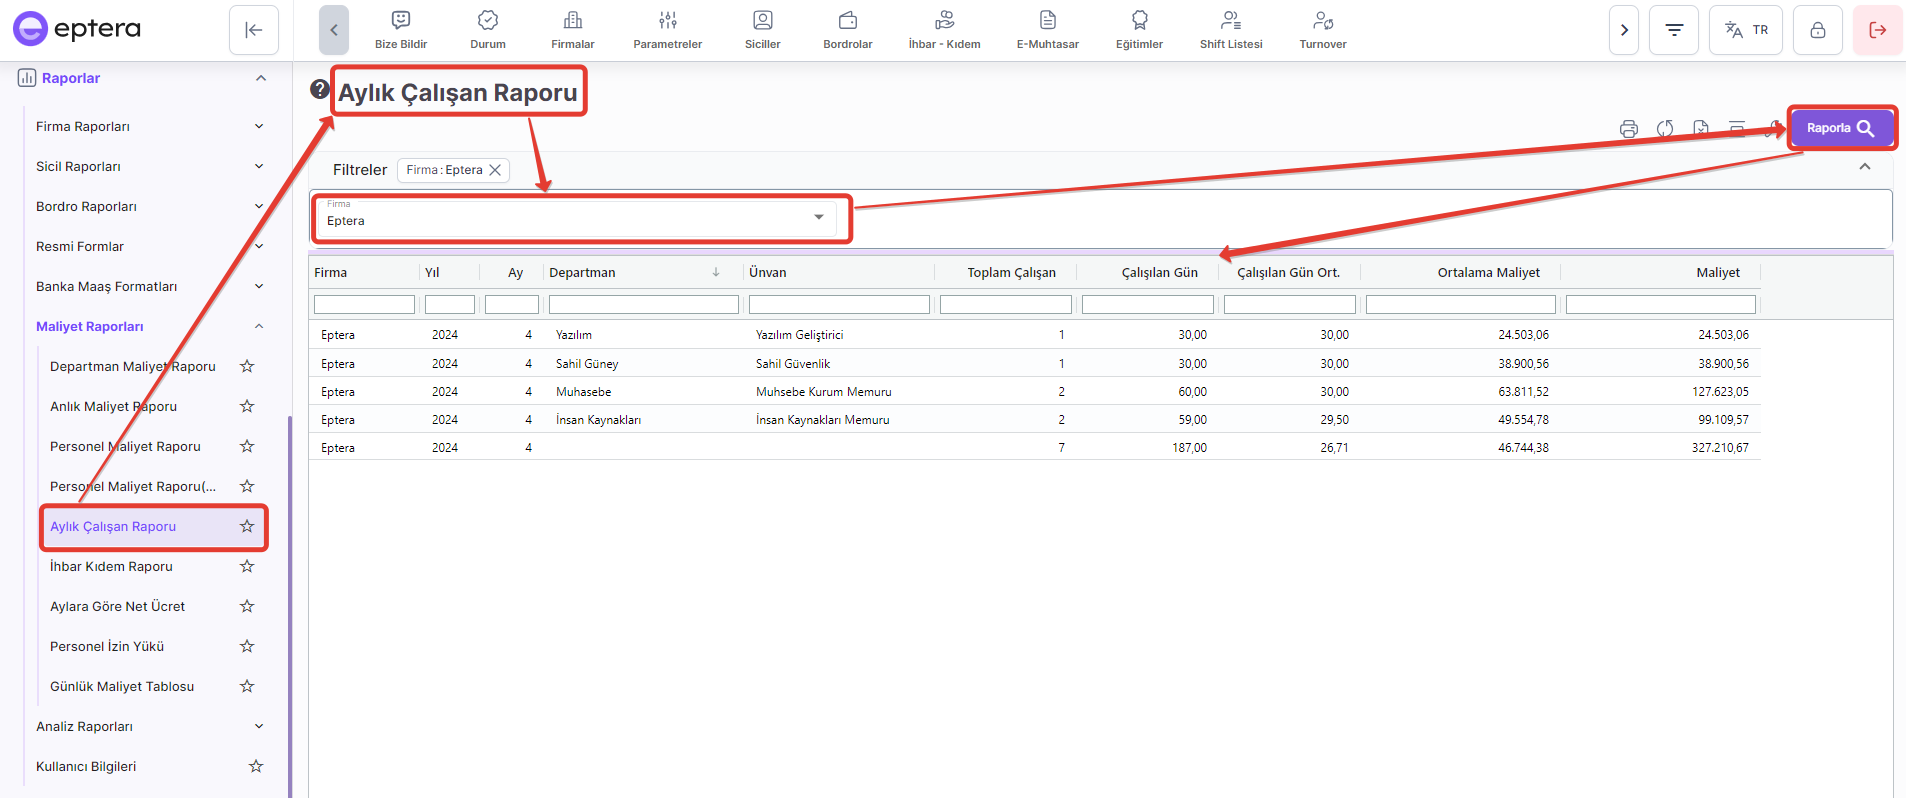Open Bordrolar from the top toolbar
Screen dimensions: 1906x798
tap(847, 30)
